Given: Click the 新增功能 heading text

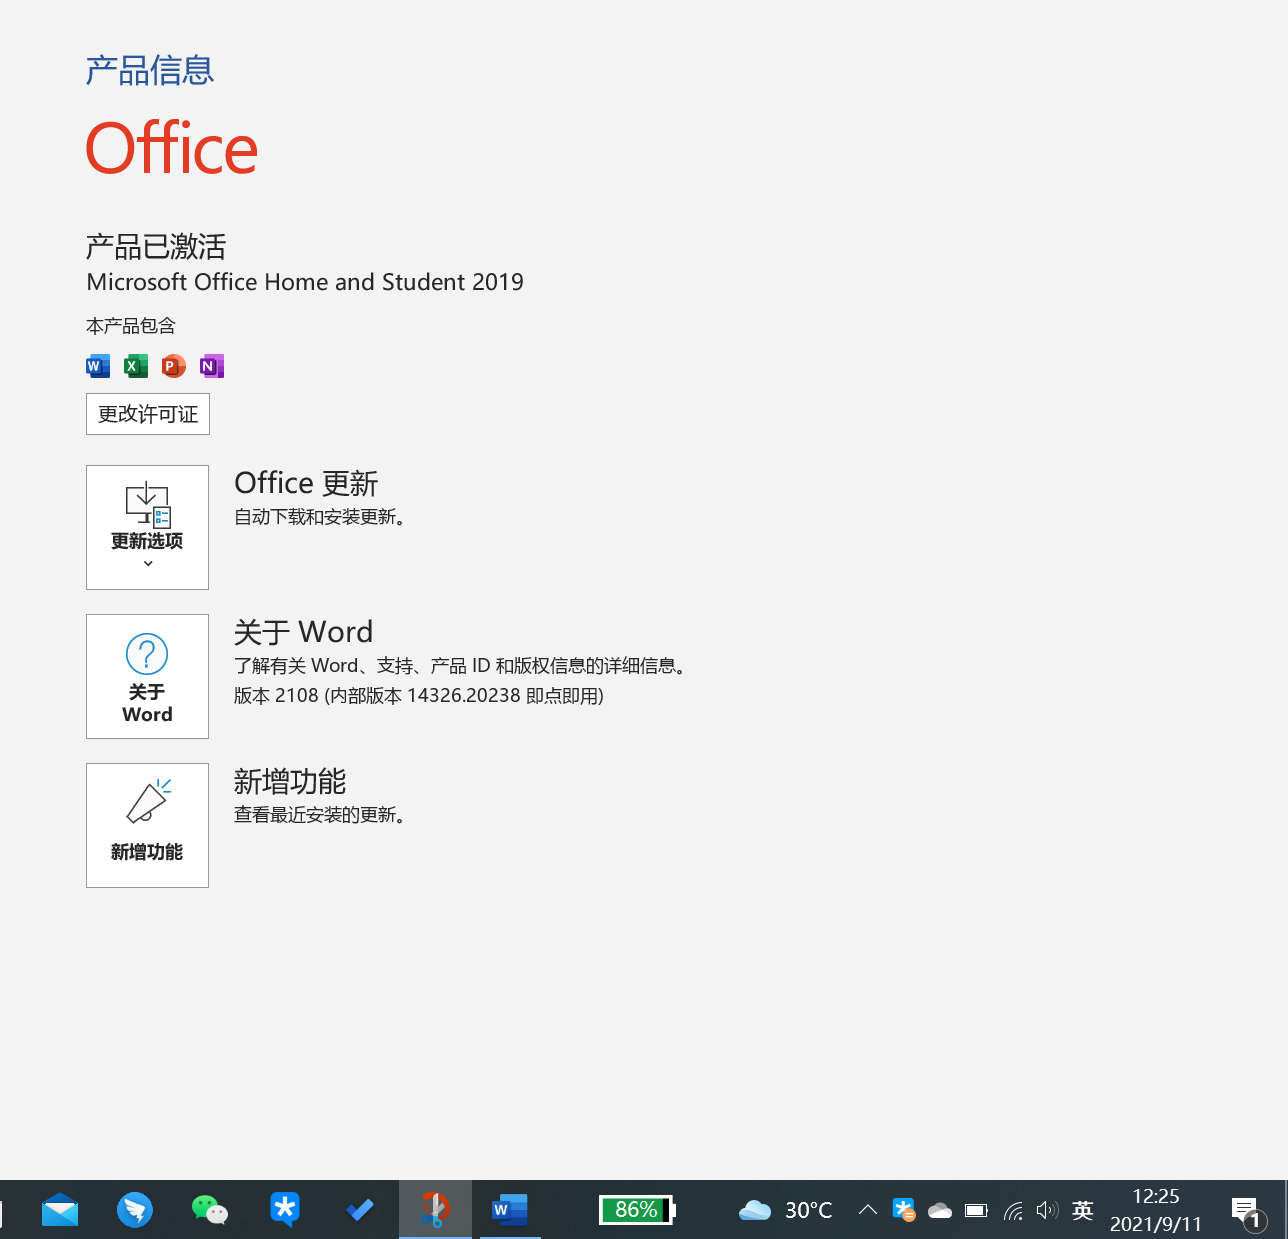Looking at the screenshot, I should point(290,781).
